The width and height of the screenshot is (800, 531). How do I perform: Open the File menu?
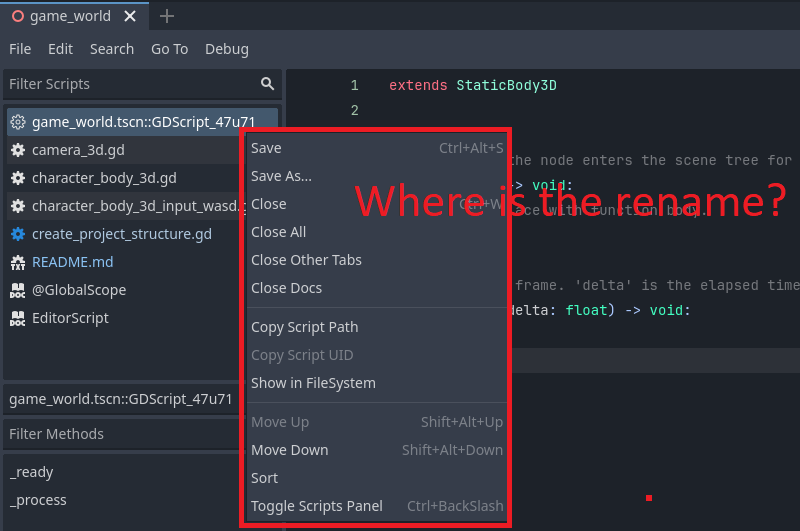20,49
